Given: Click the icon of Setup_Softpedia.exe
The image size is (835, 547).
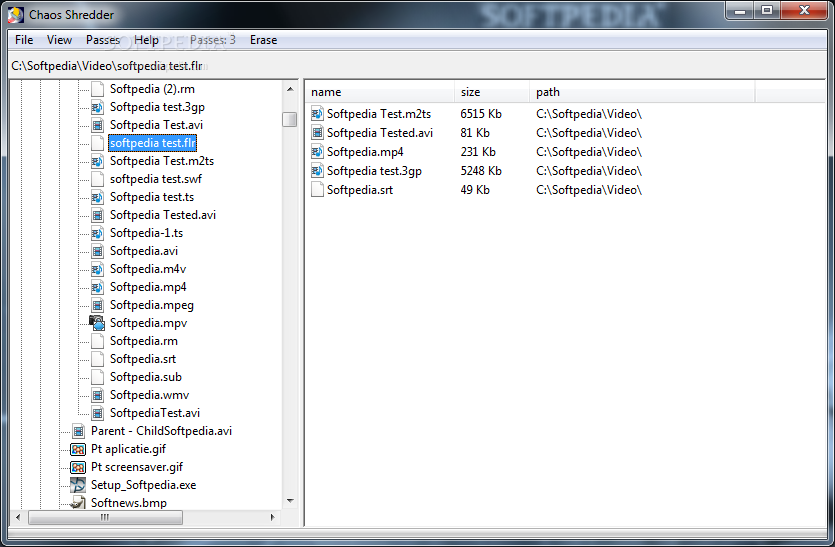Looking at the screenshot, I should pyautogui.click(x=78, y=485).
